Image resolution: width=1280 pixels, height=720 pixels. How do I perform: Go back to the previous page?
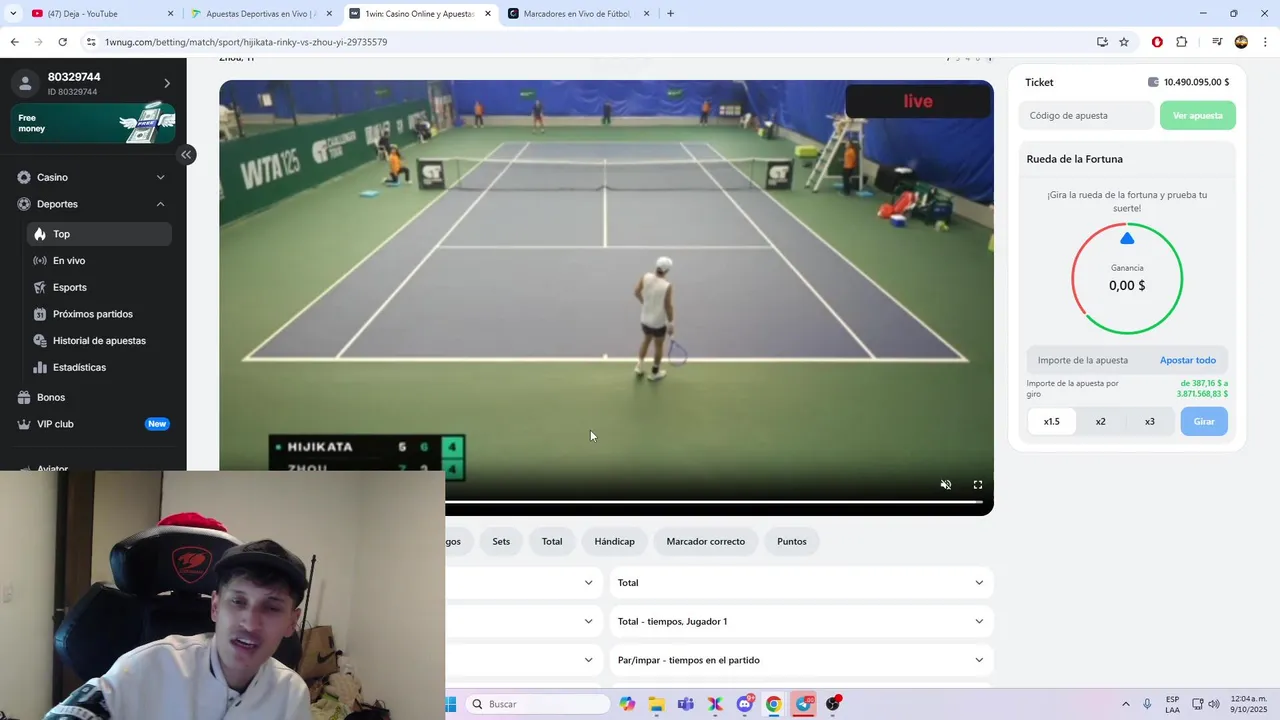(x=14, y=42)
